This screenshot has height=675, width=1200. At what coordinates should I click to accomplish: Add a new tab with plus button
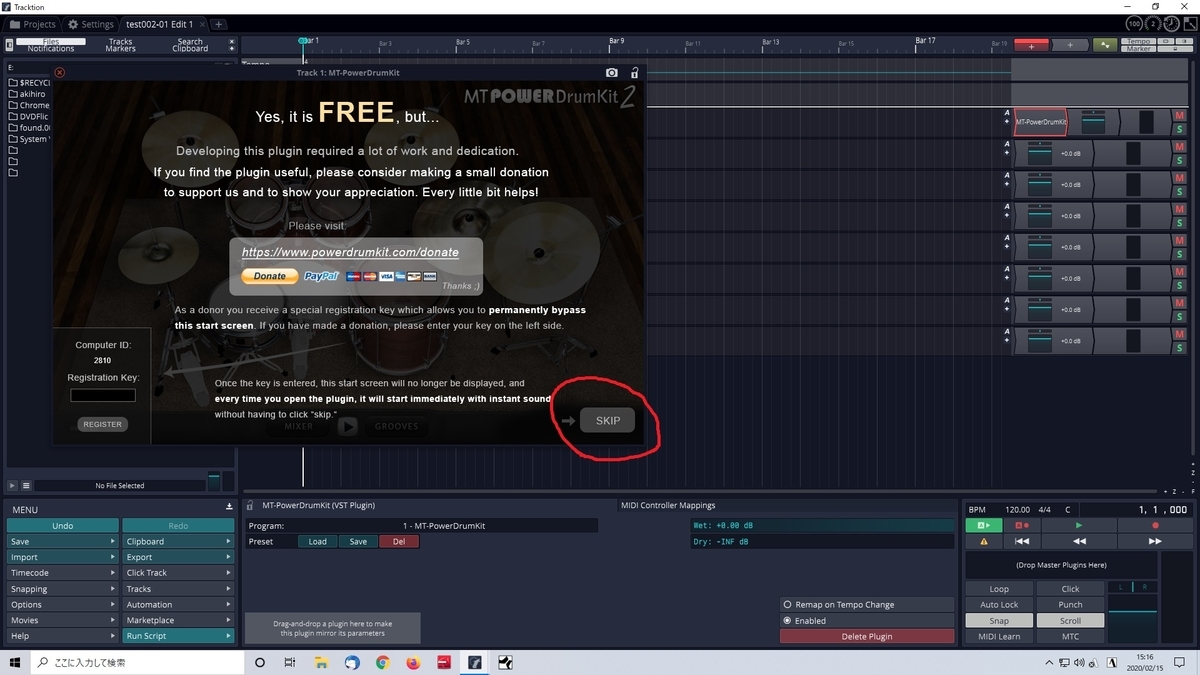pos(219,24)
